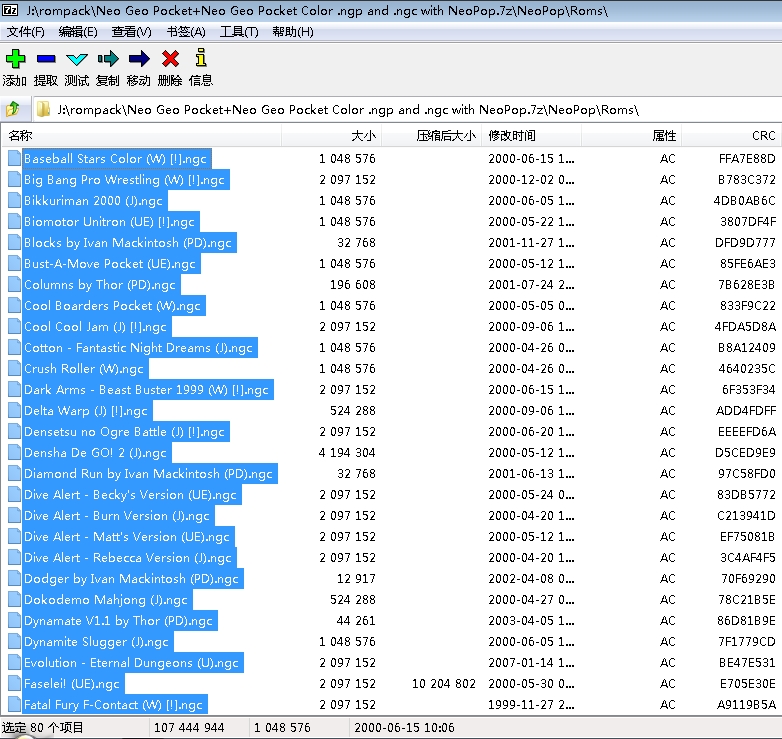Select Densha De GO! 2 (J).ngc
This screenshot has width=782, height=739.
95,453
